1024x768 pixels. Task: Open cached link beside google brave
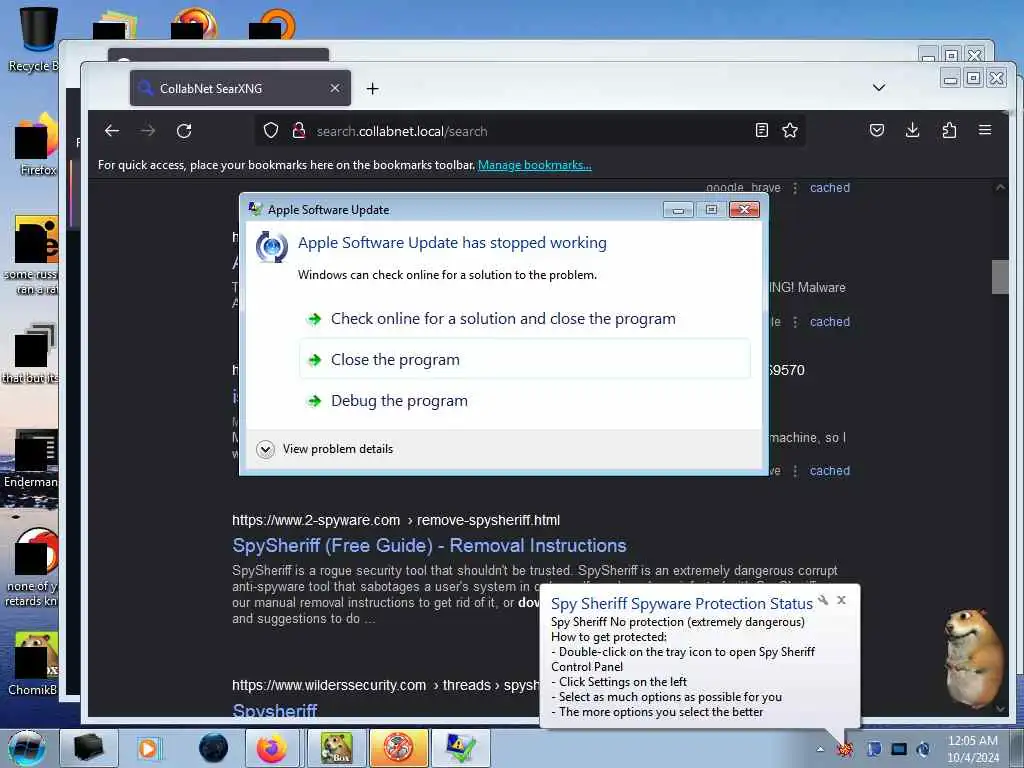(x=829, y=188)
